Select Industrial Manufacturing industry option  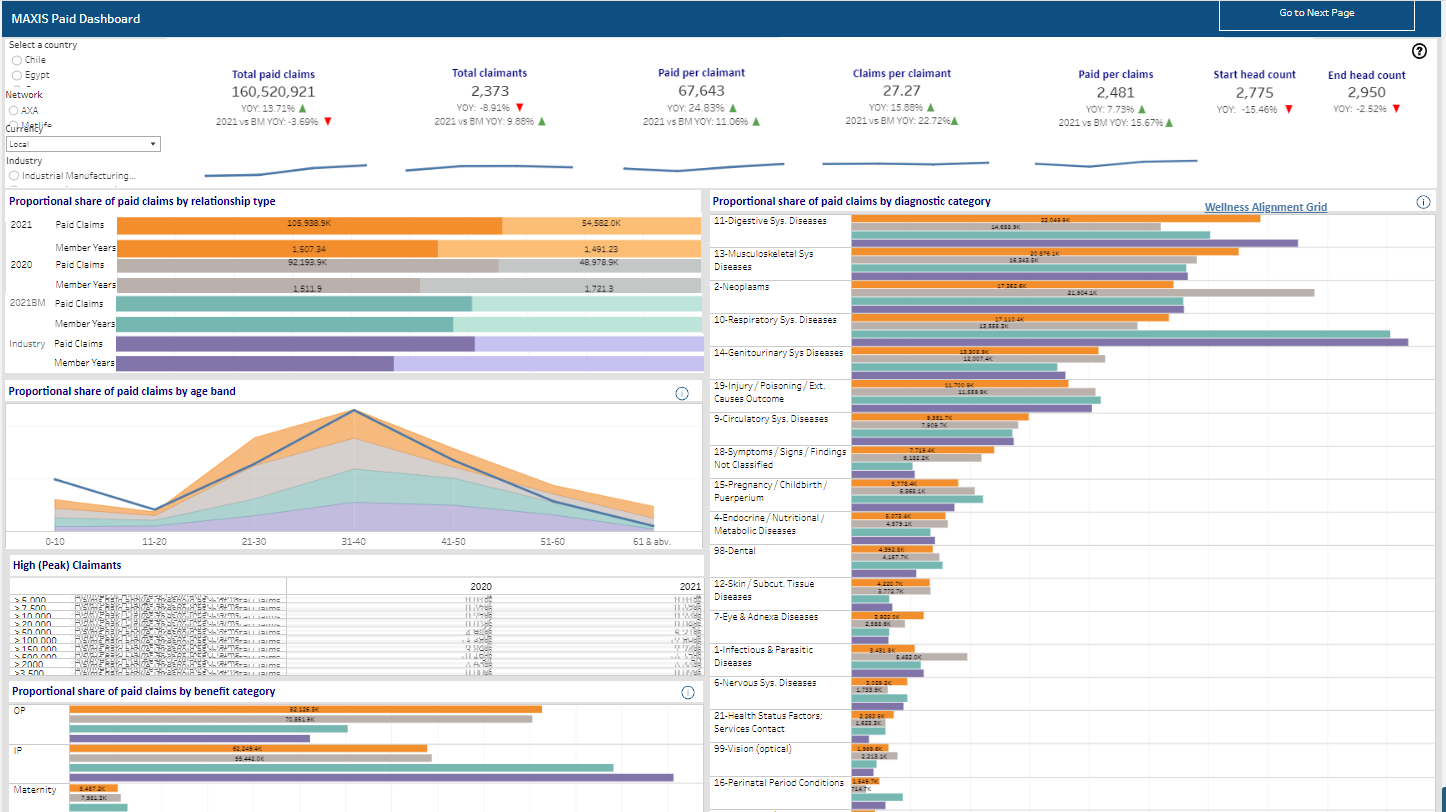(x=14, y=176)
